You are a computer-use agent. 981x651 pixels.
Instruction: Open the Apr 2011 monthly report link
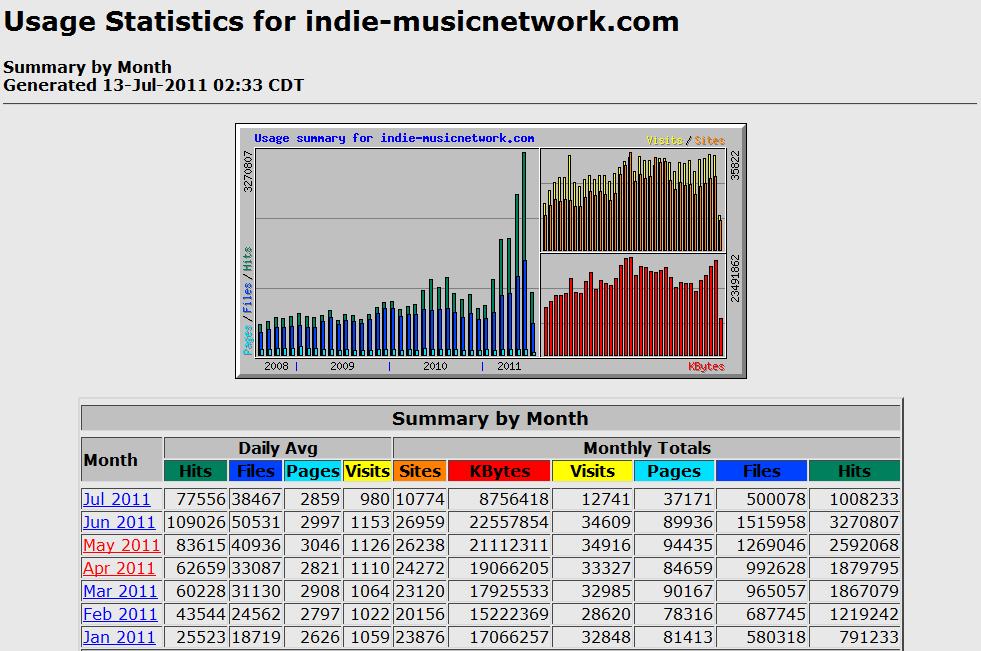[119, 568]
